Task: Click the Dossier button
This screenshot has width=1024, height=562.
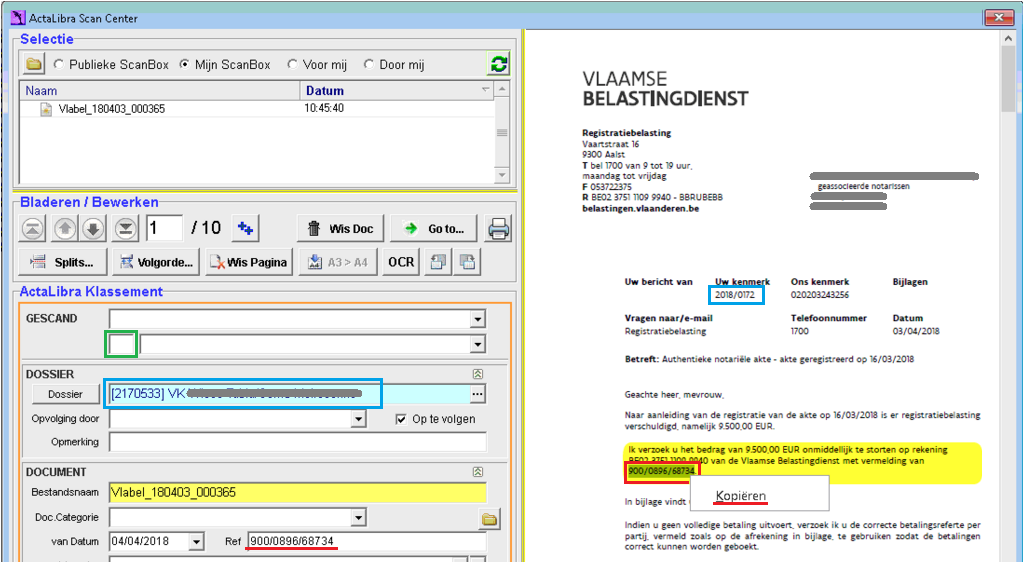Action: (x=65, y=394)
